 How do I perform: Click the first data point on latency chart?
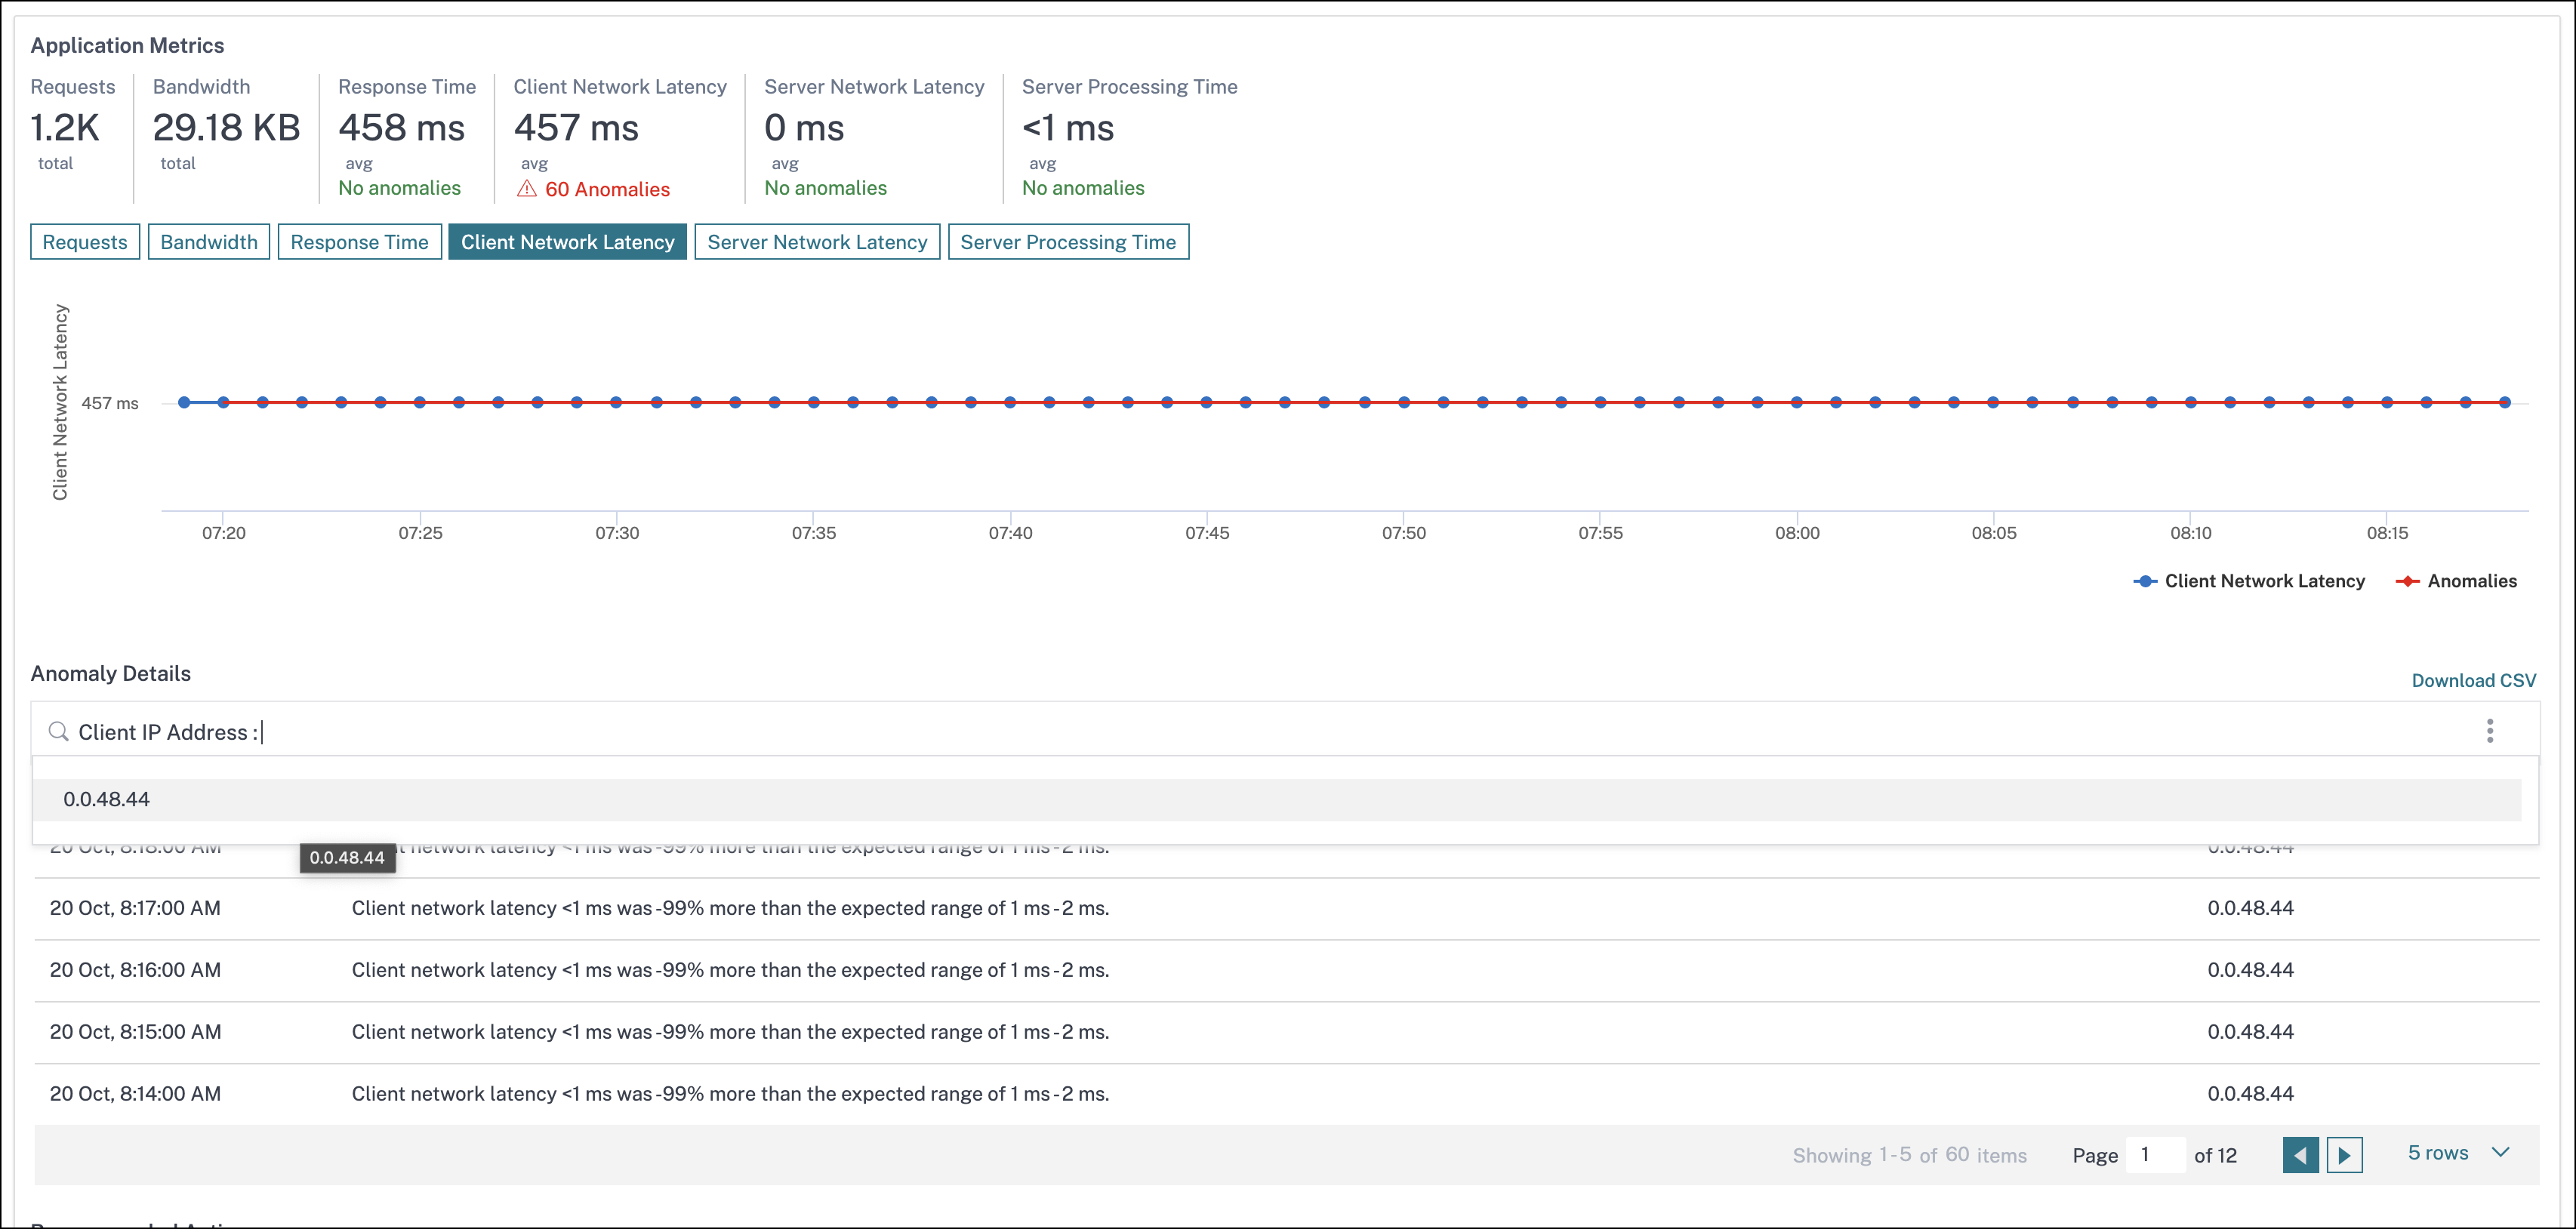(x=184, y=402)
